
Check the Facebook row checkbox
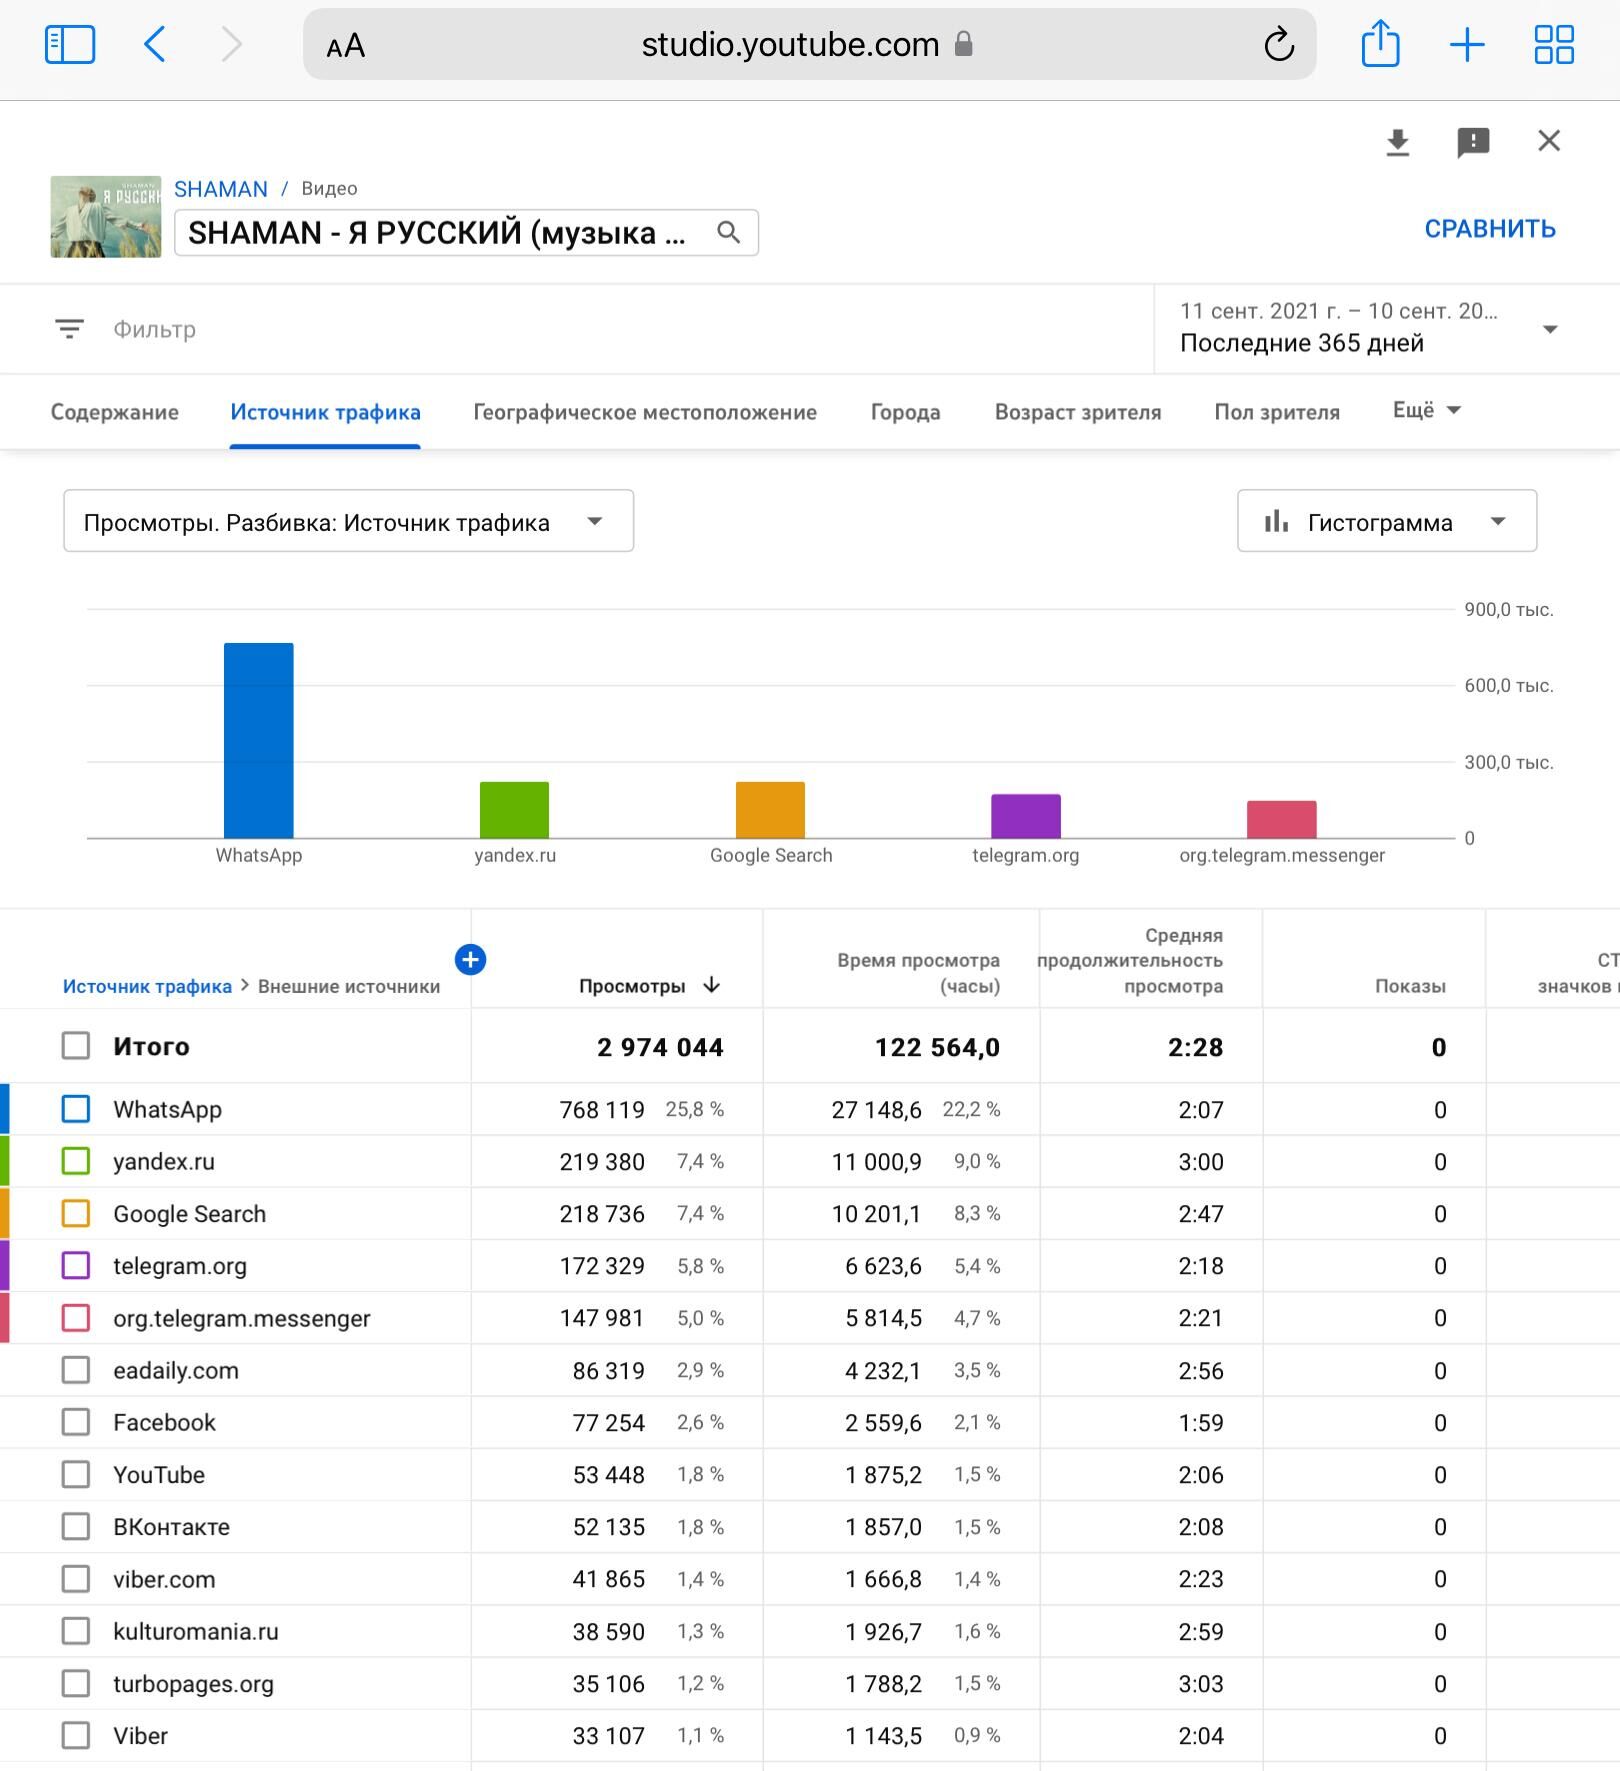tap(76, 1422)
